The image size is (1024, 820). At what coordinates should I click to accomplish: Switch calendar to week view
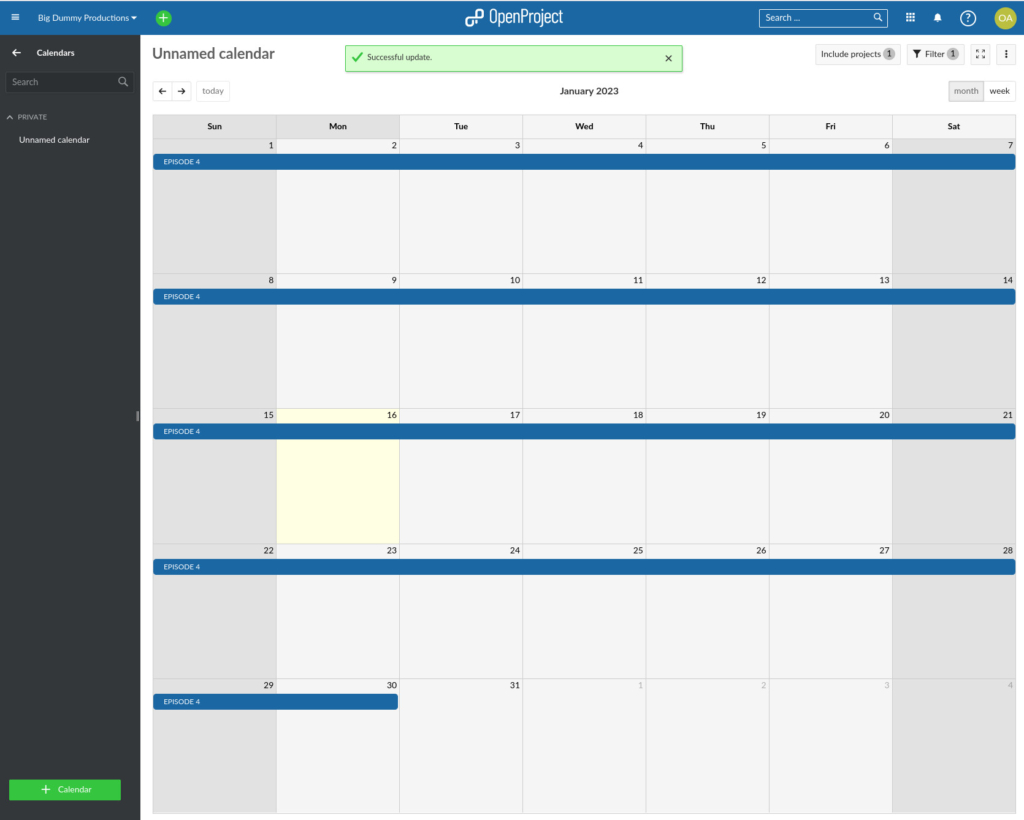[999, 90]
